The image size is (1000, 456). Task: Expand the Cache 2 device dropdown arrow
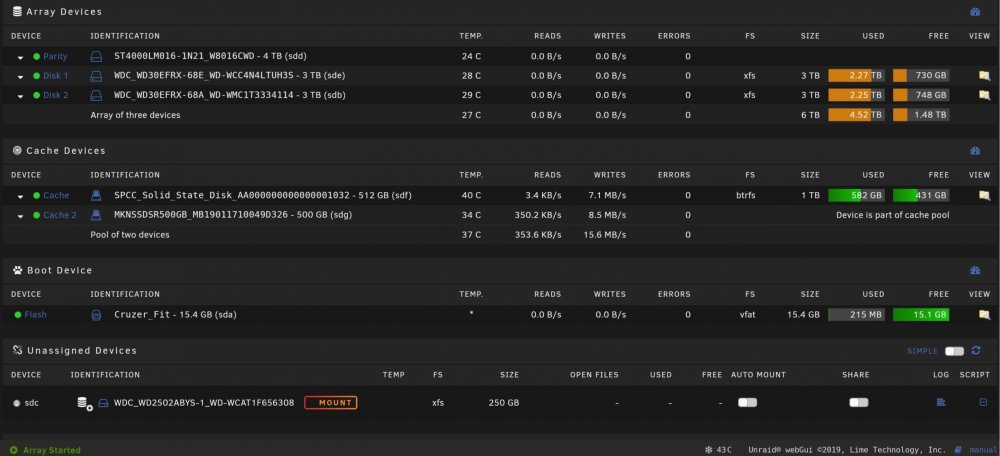20,216
